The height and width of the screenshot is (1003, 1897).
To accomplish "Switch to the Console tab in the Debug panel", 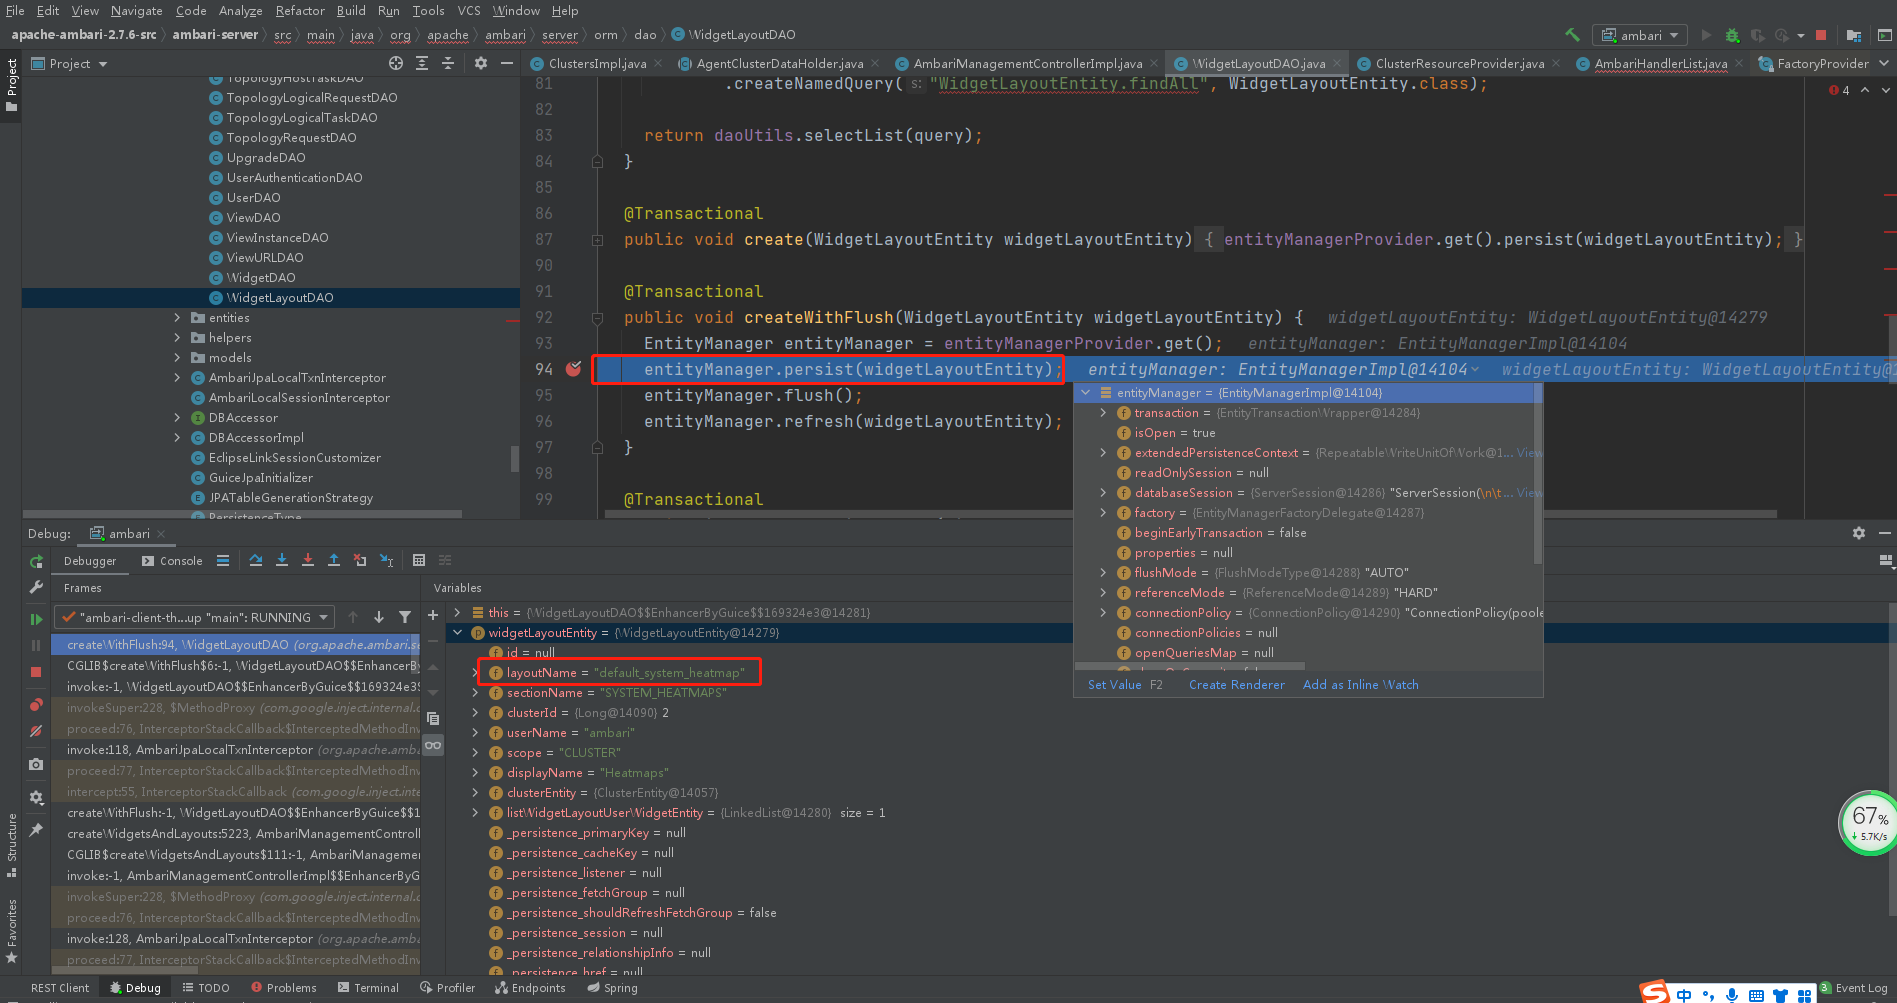I will tap(171, 561).
